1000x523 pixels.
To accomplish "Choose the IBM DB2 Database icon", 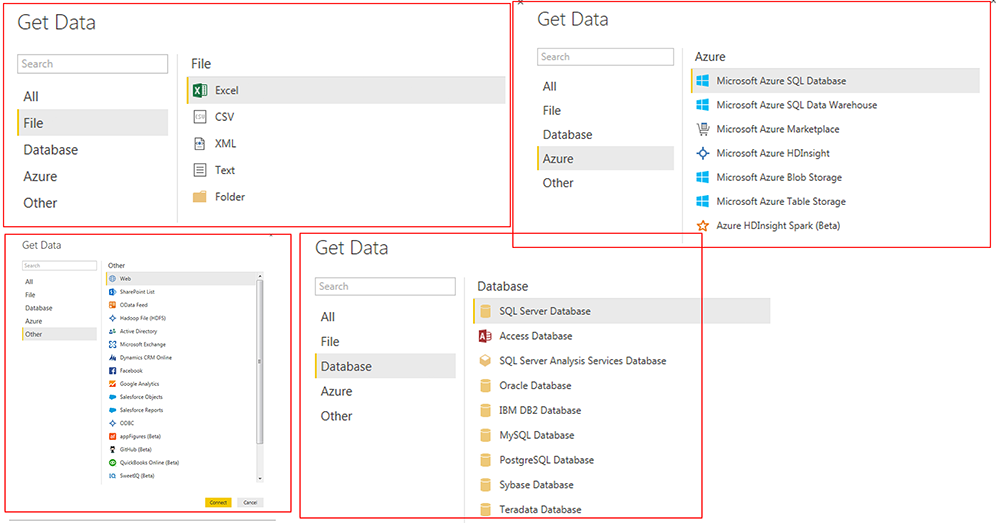I will pyautogui.click(x=485, y=411).
